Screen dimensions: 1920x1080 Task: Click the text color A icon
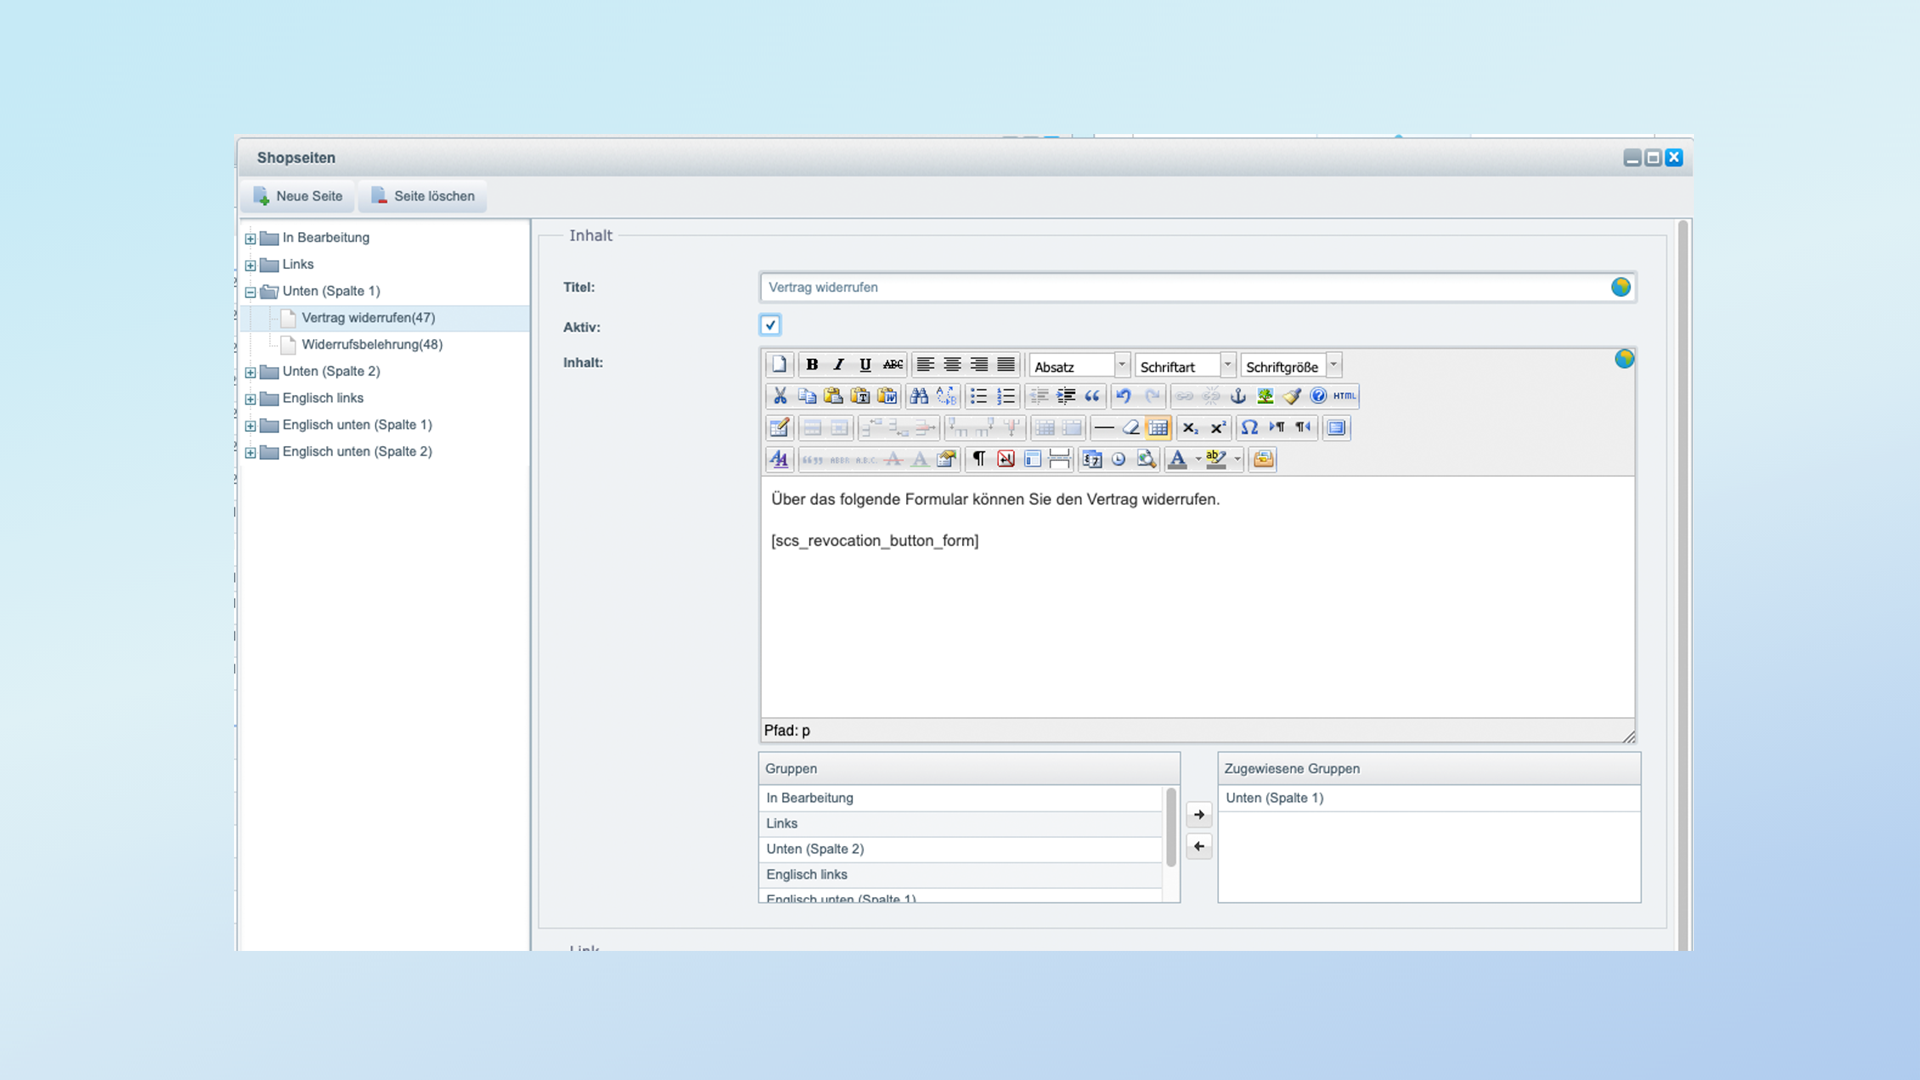(x=1178, y=459)
